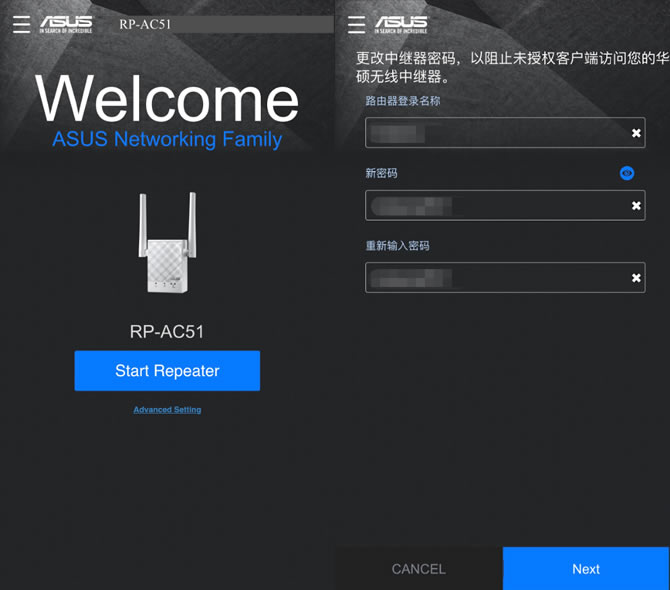
Task: Click the 重新输入密码 label
Action: [397, 246]
